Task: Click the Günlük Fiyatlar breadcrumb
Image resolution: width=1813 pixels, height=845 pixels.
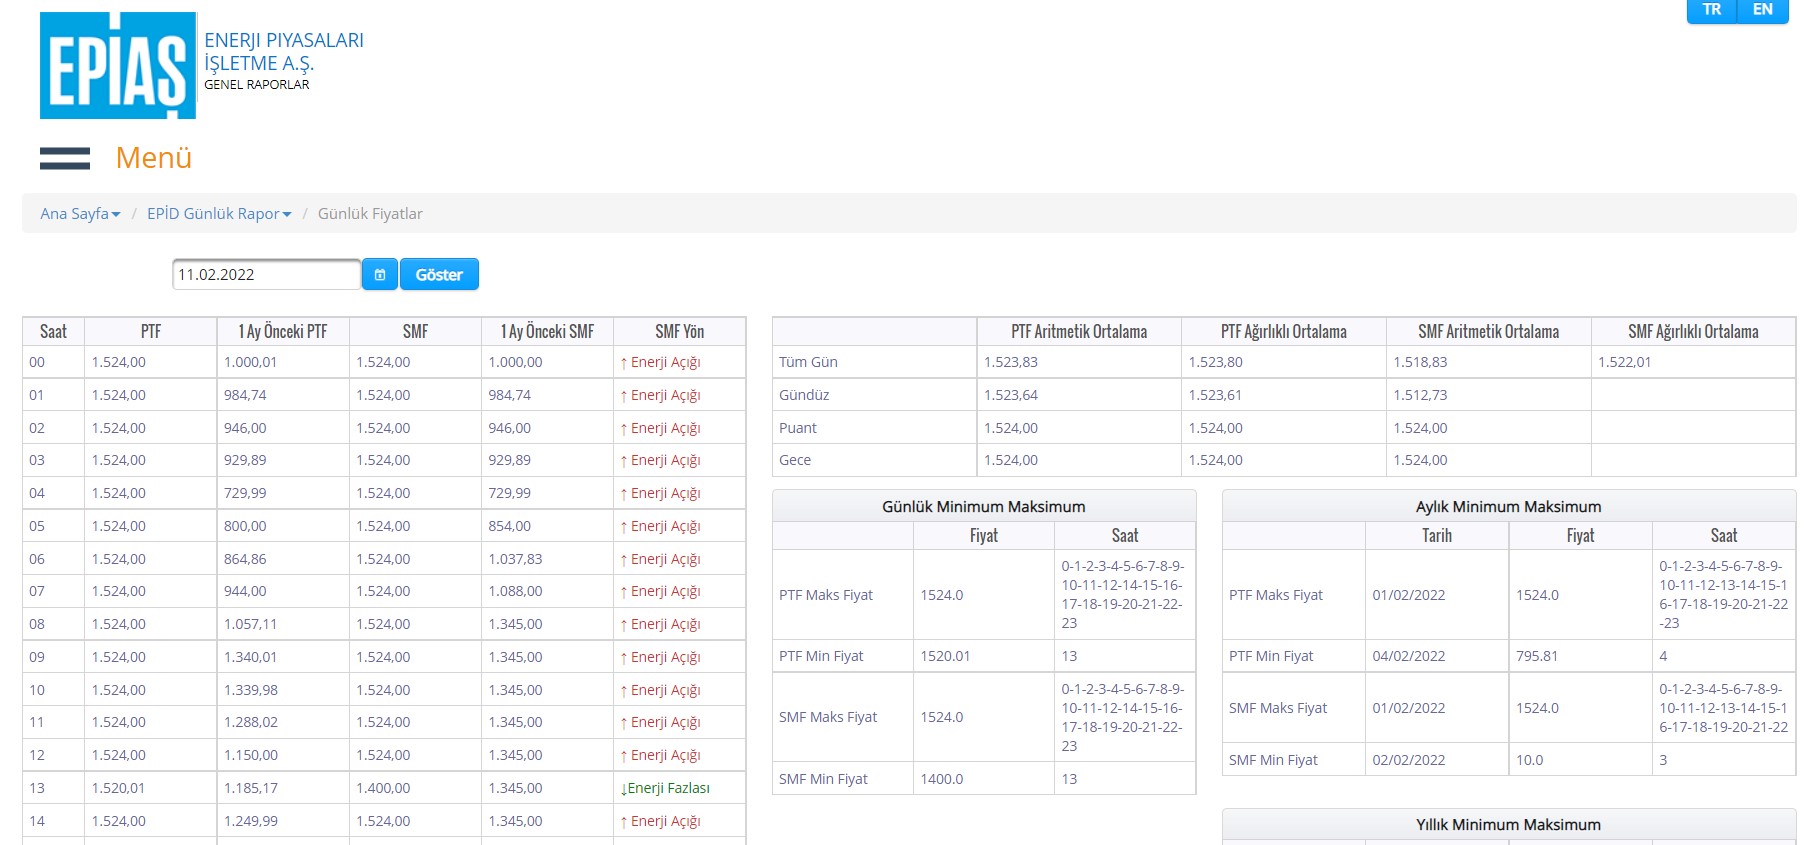Action: (x=370, y=214)
